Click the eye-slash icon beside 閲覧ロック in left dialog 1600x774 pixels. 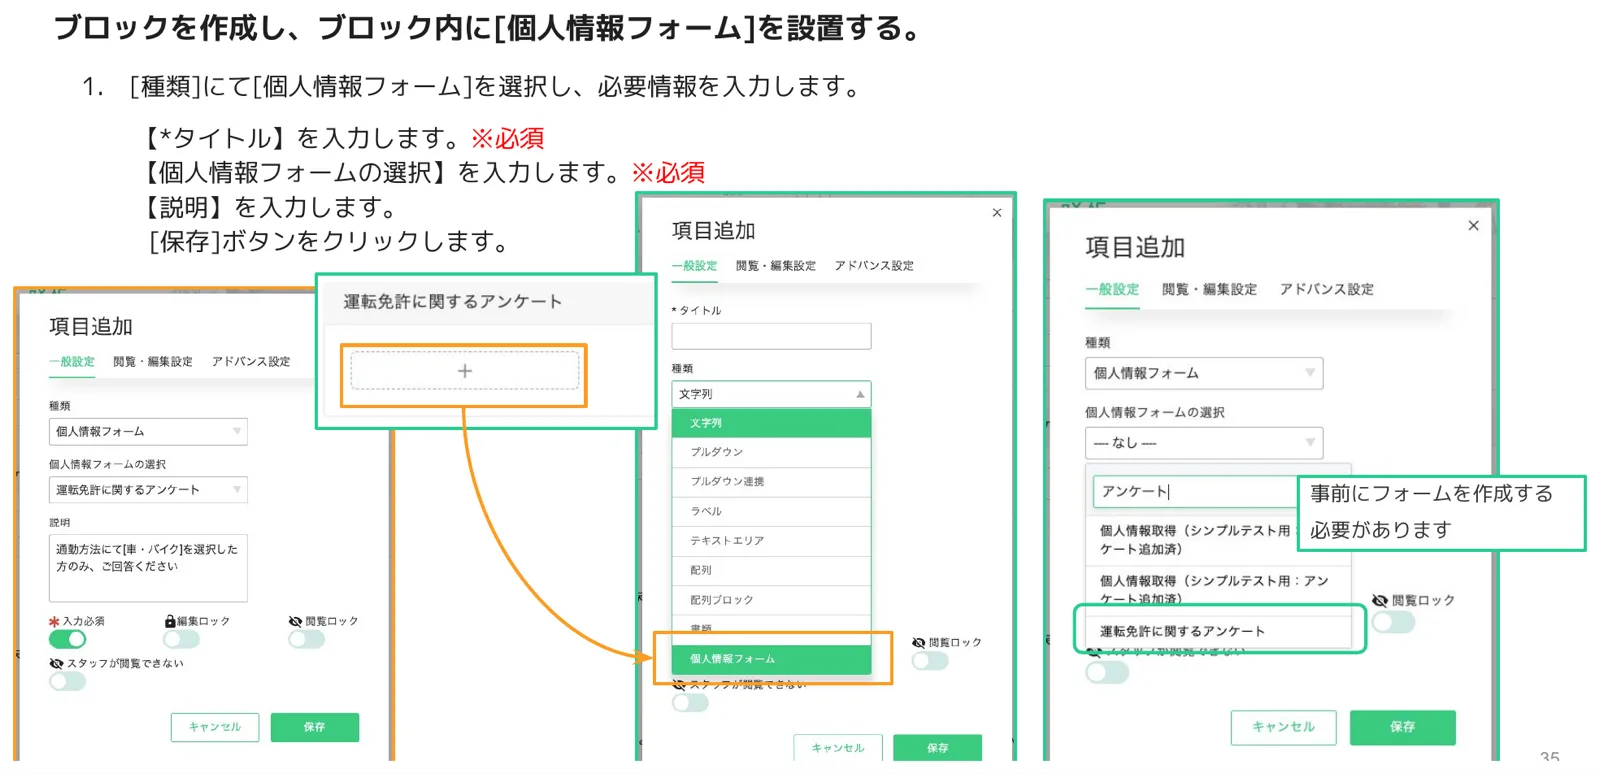[295, 621]
